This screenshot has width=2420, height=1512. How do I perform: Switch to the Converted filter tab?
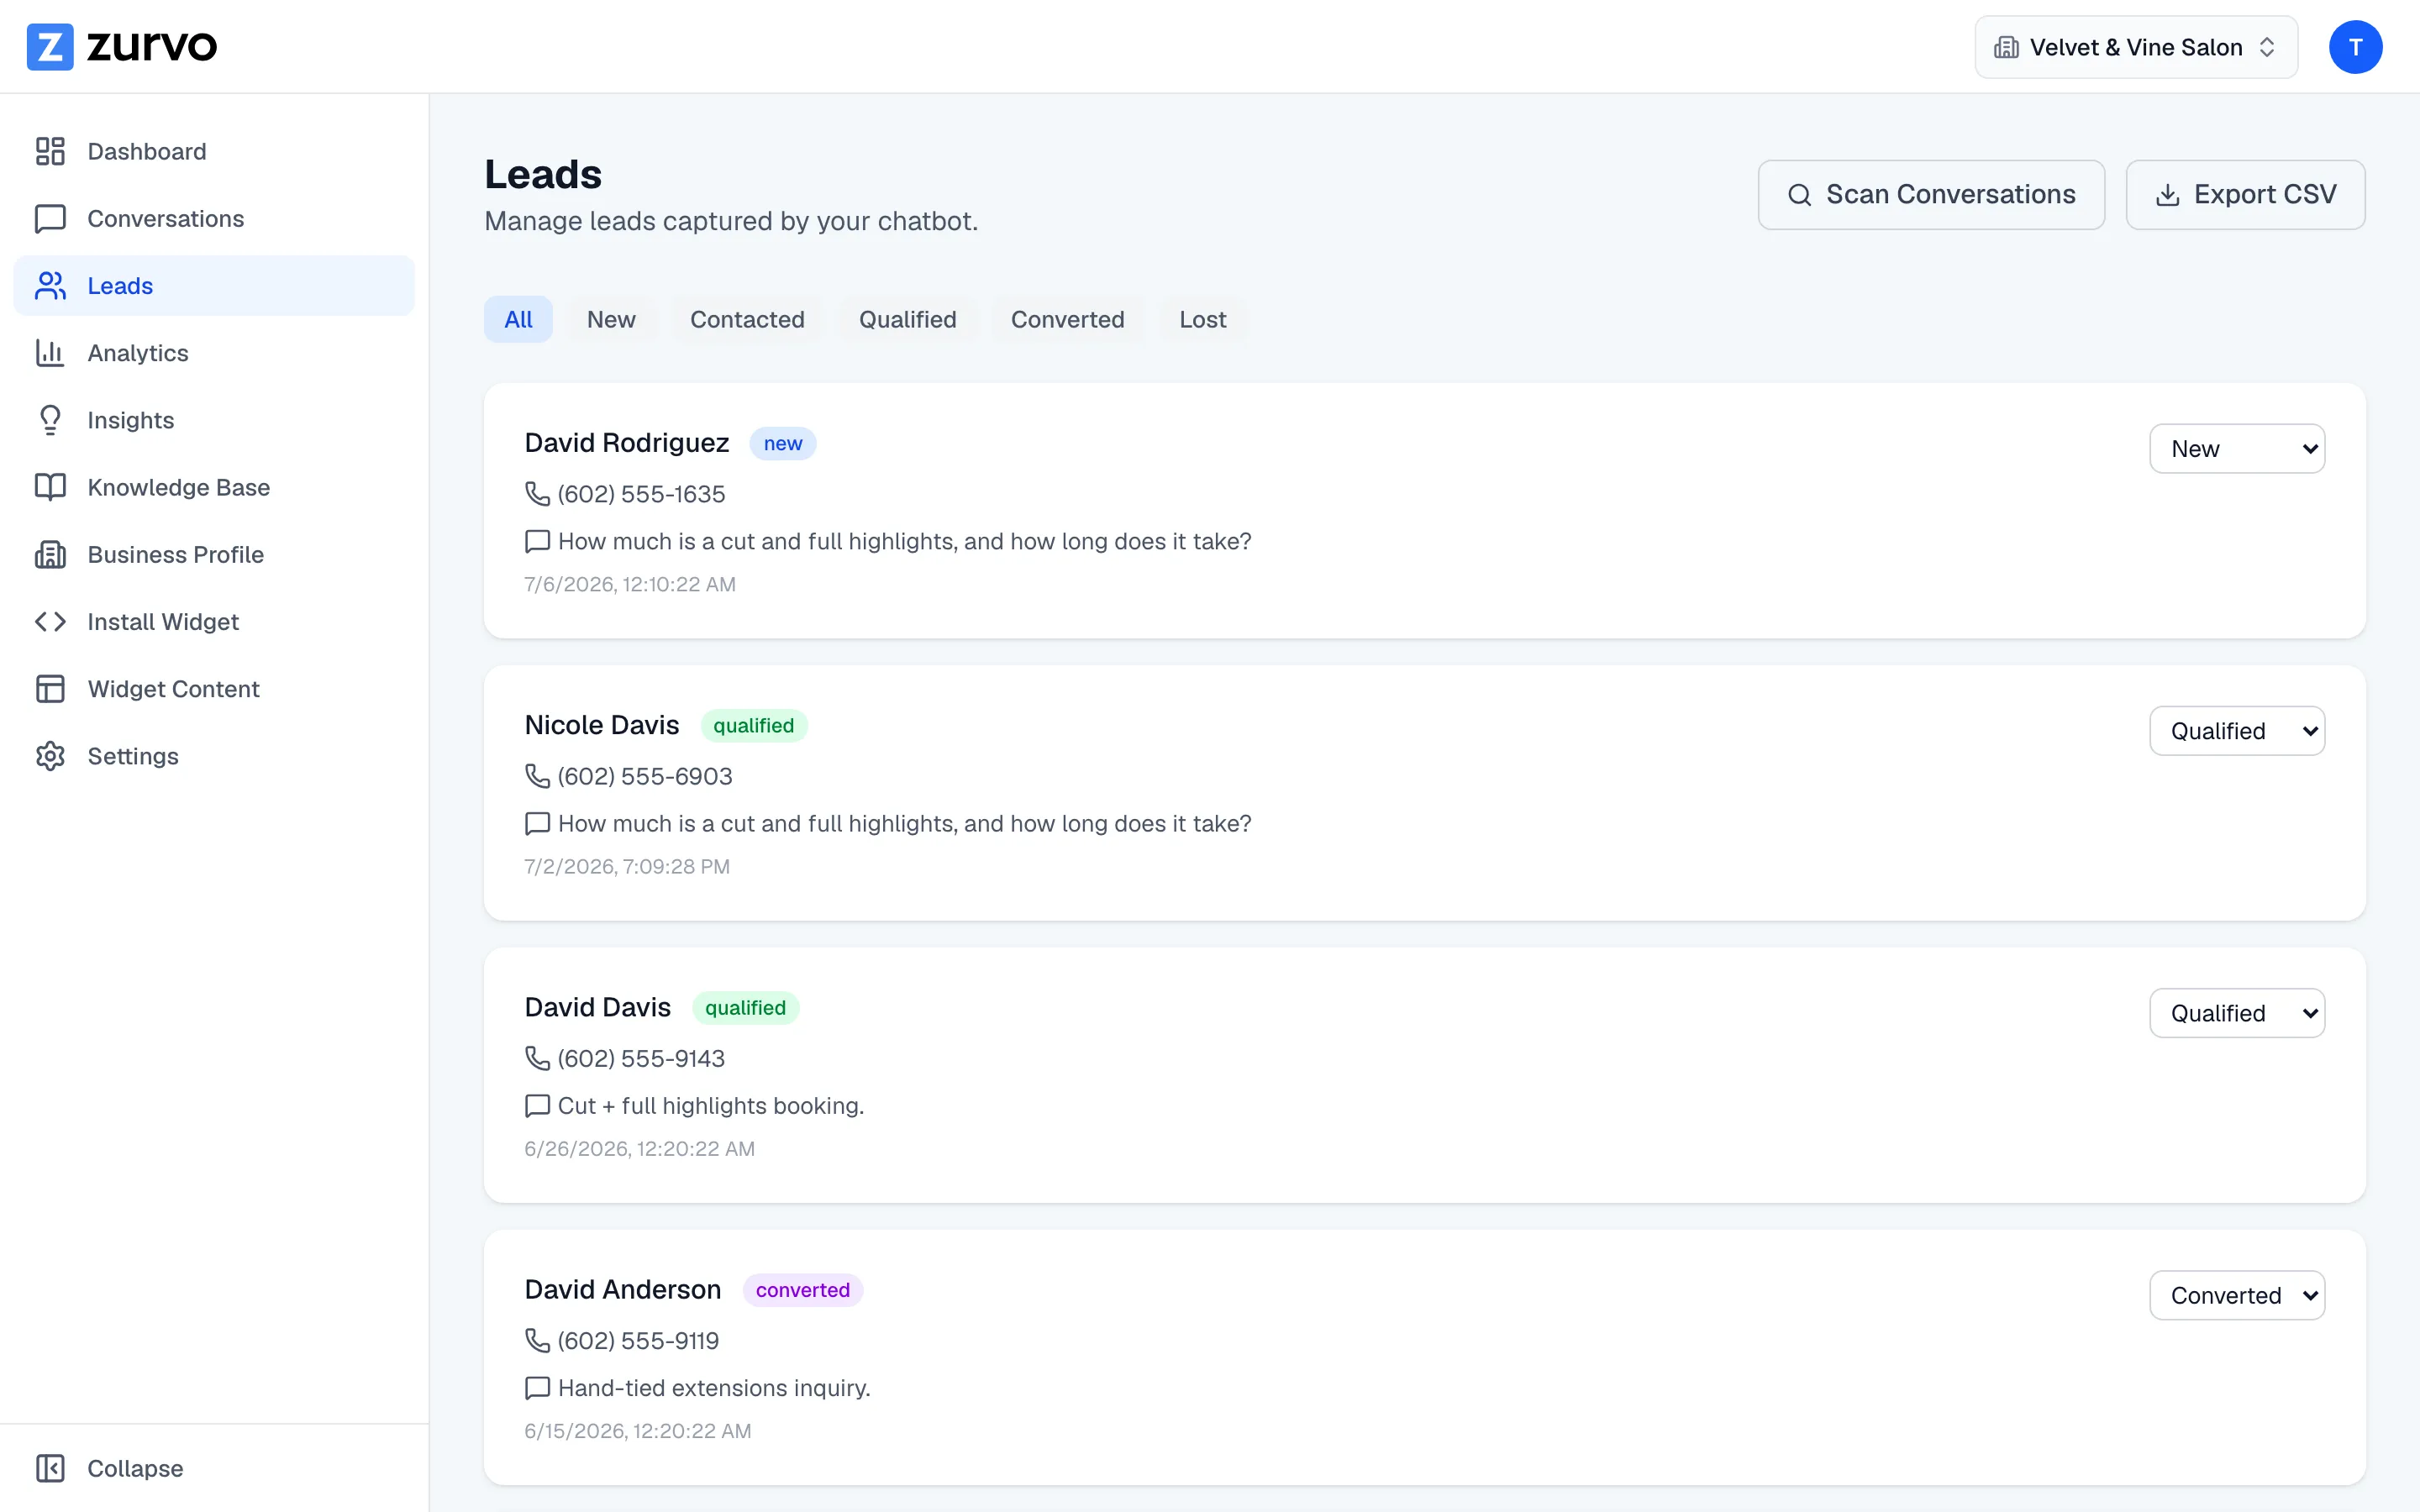point(1067,319)
